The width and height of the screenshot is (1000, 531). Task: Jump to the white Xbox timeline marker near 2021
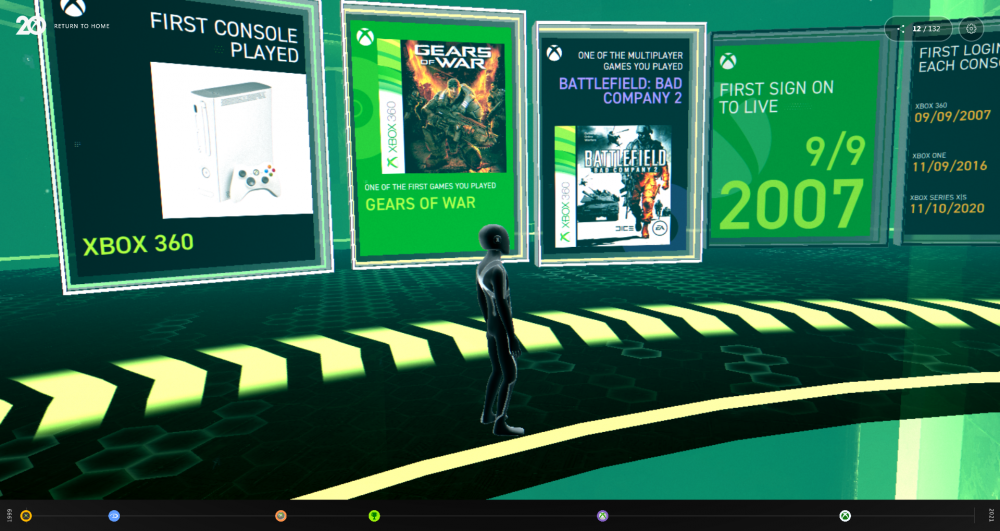845,516
